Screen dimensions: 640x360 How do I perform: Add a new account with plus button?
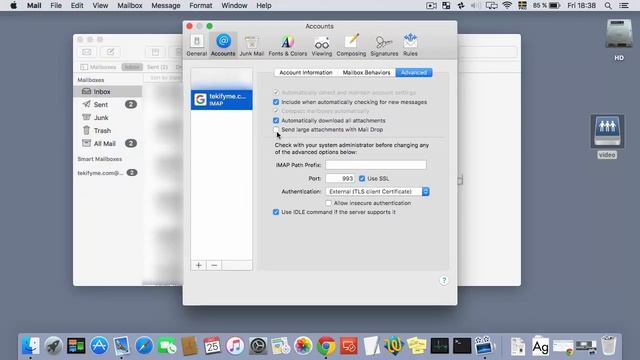198,265
